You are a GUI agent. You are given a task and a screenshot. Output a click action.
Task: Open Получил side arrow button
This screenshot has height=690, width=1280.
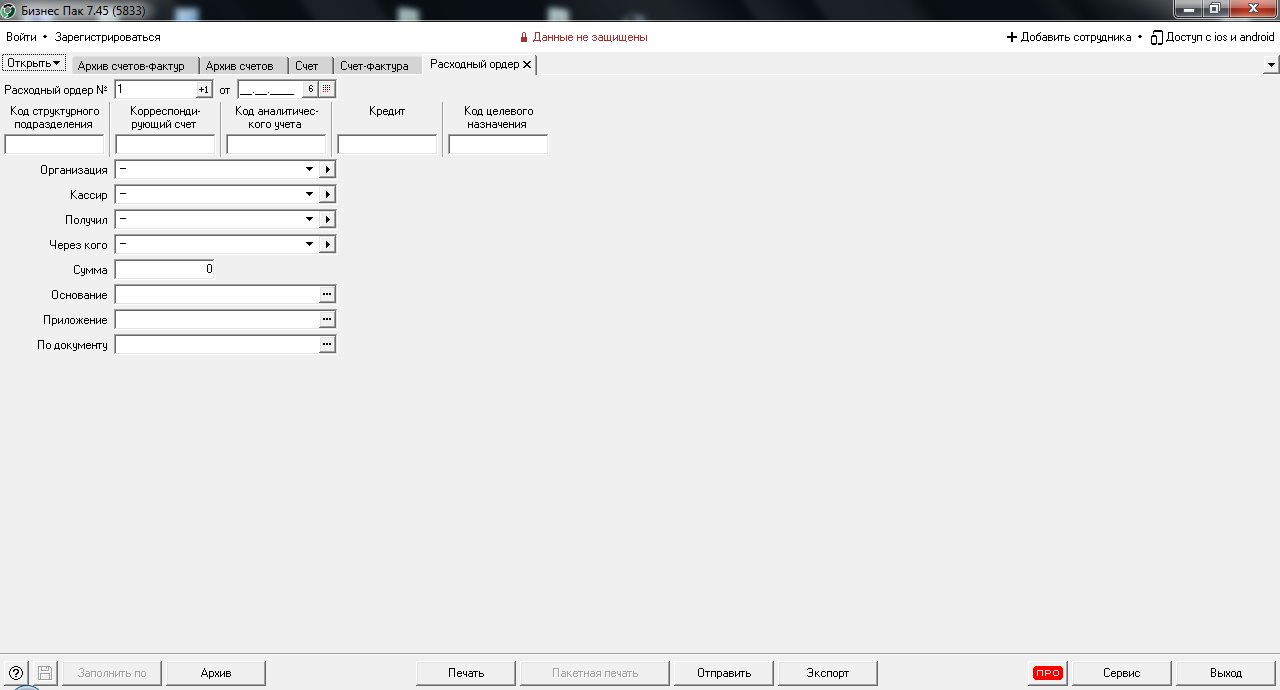tap(327, 219)
